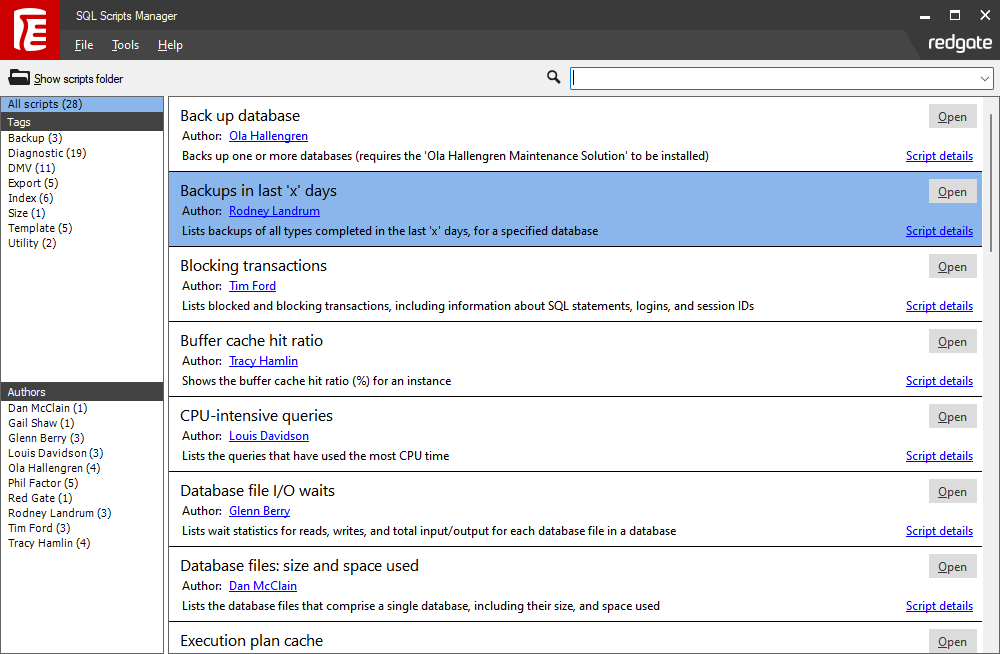Filter by the Size (1) tag
1000x654 pixels.
[x=27, y=213]
